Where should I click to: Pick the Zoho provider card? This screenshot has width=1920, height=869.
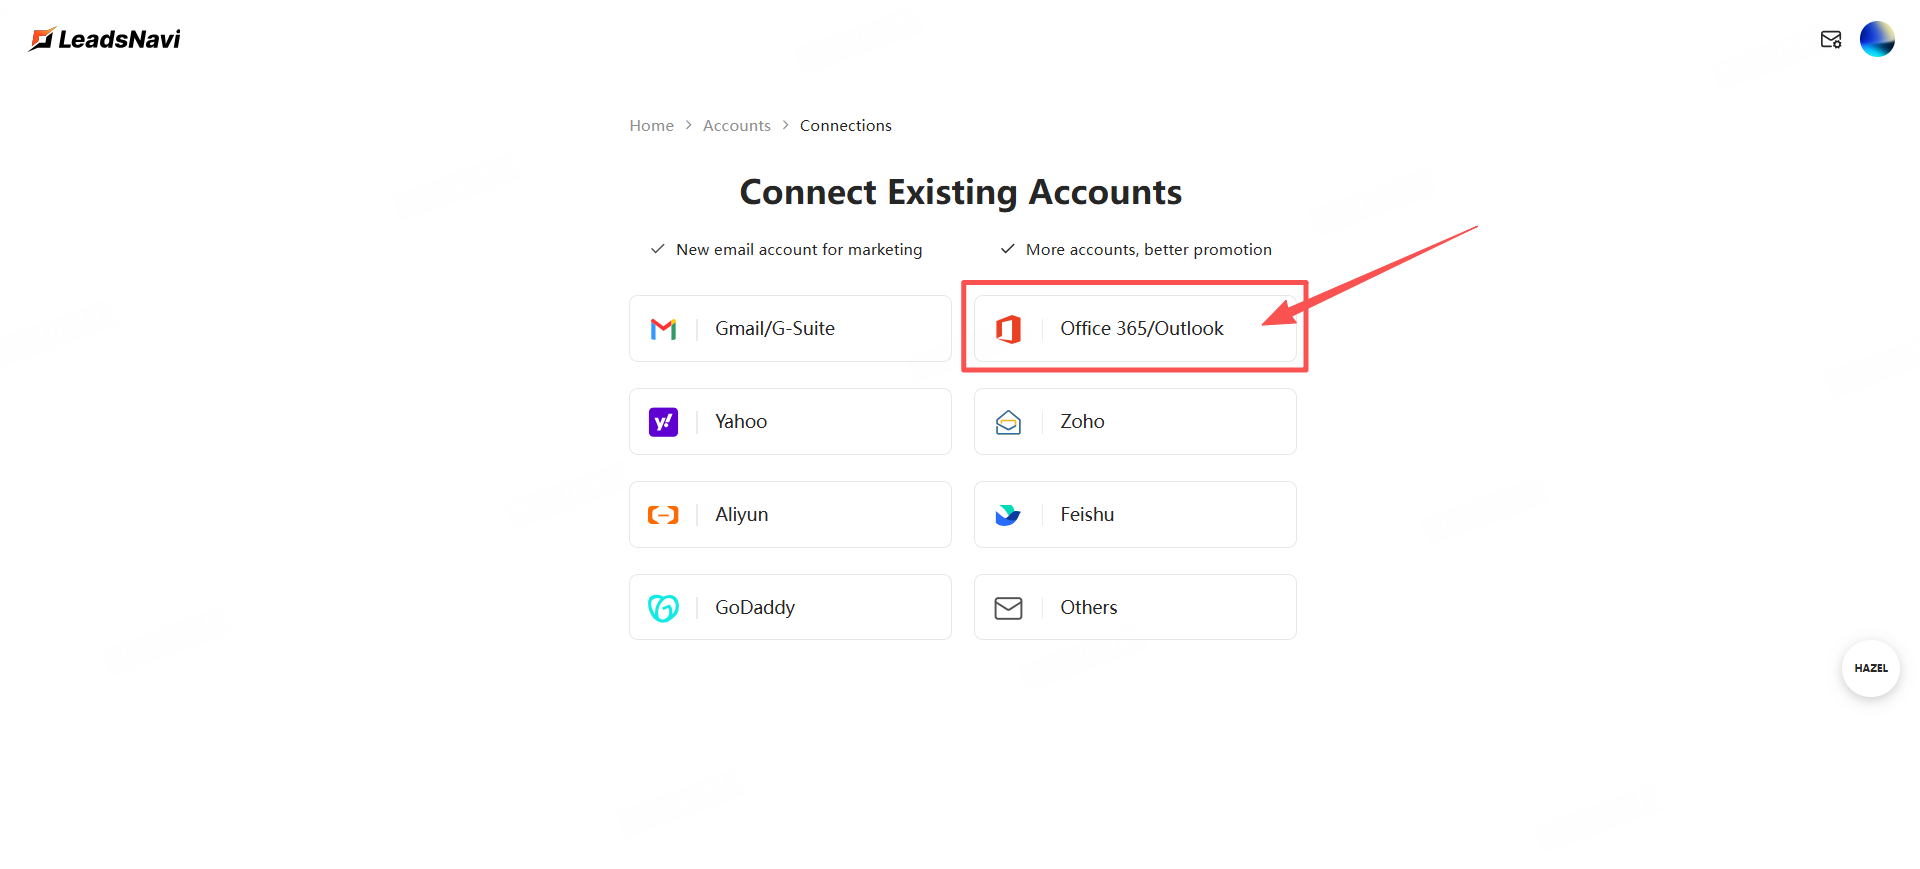(x=1135, y=422)
